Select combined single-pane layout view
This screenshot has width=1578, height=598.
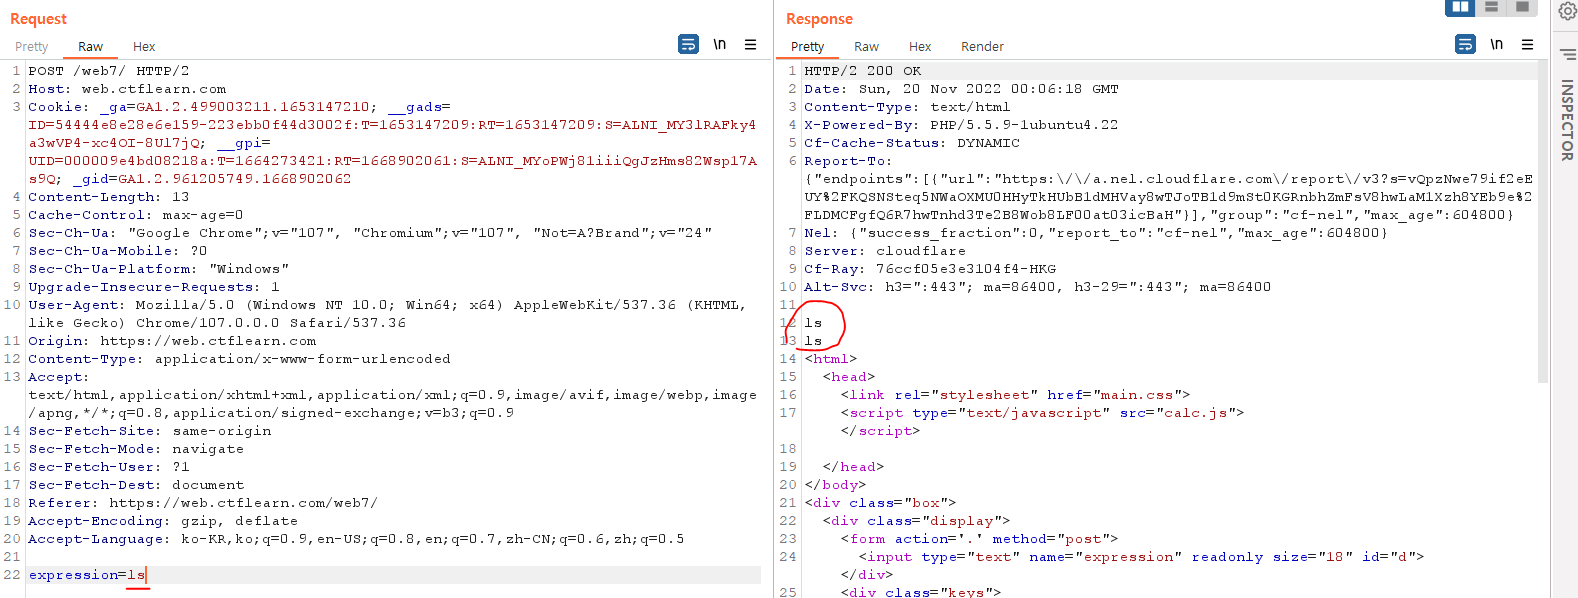pyautogui.click(x=1522, y=7)
